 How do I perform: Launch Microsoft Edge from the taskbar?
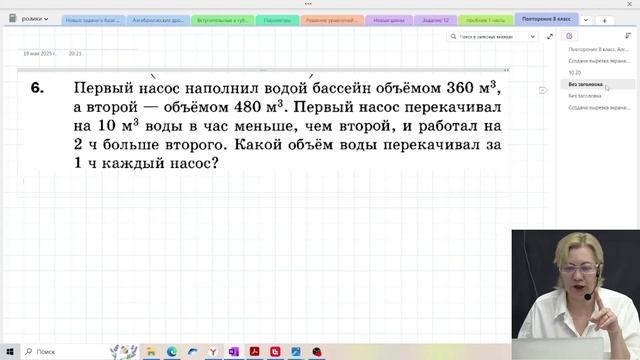(172, 351)
